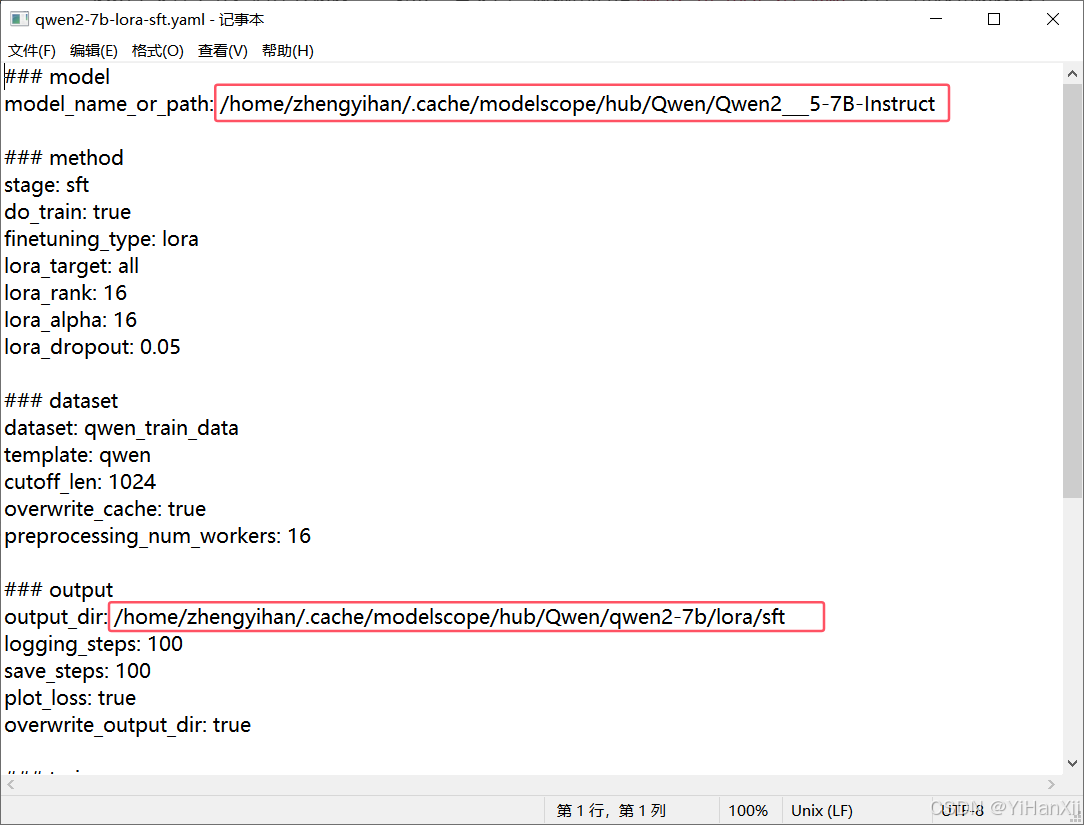
Task: Click the 'finetuning_type: lora' line
Action: (101, 239)
